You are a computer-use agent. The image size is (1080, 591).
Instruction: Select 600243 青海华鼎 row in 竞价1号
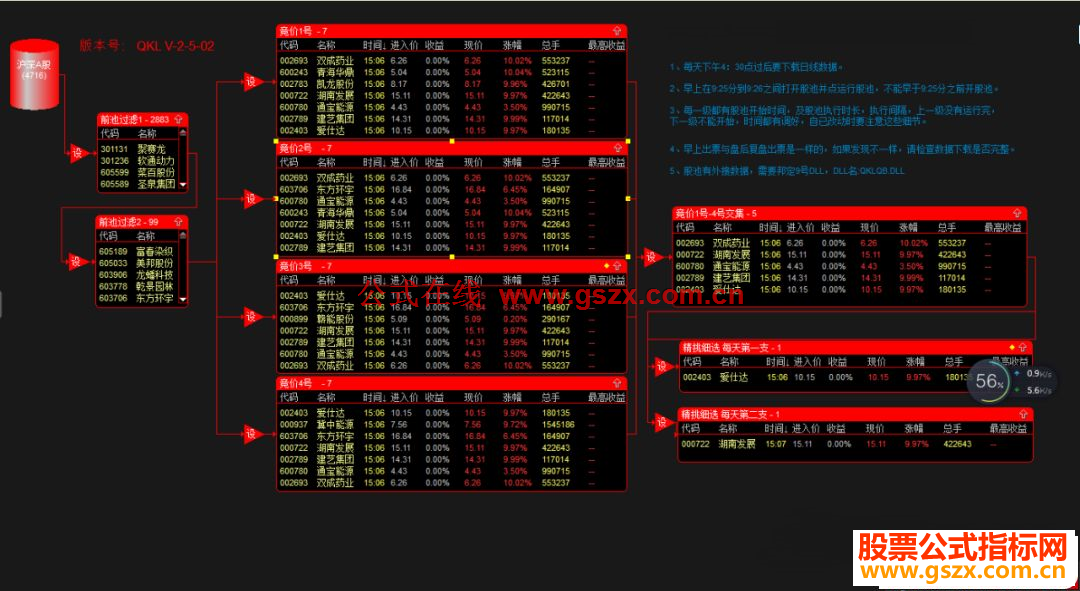(452, 72)
